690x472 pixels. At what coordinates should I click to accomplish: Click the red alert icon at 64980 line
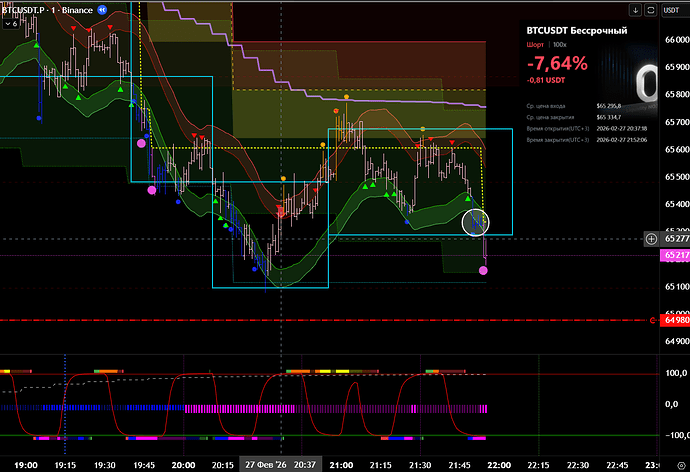point(652,321)
